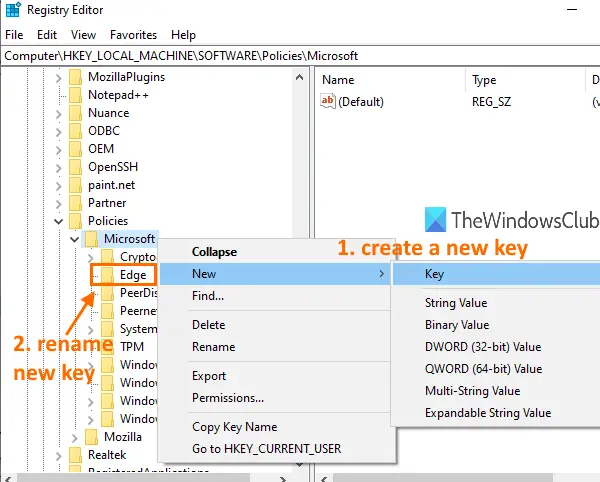Collapse the Policies key

(x=59, y=221)
